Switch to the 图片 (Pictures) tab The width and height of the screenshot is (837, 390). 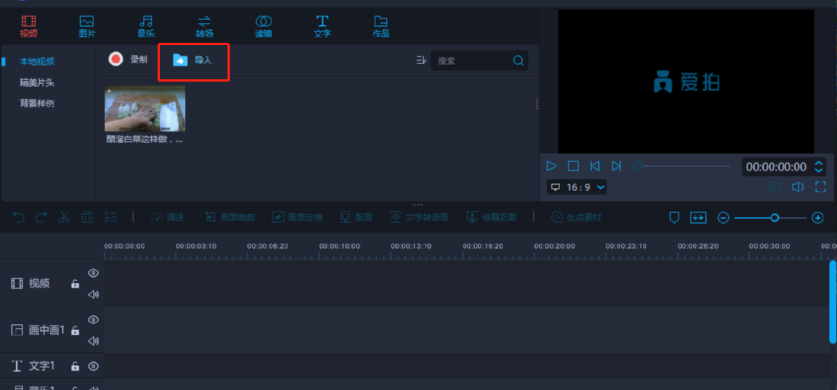click(x=86, y=26)
